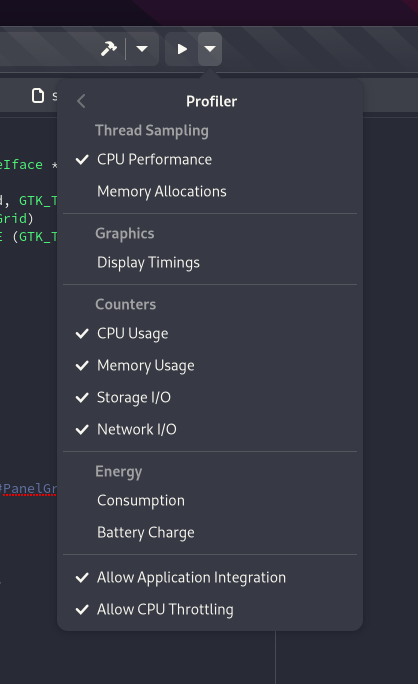Go back using the Profiler chevron
Viewport: 418px width, 684px height.
[x=81, y=101]
